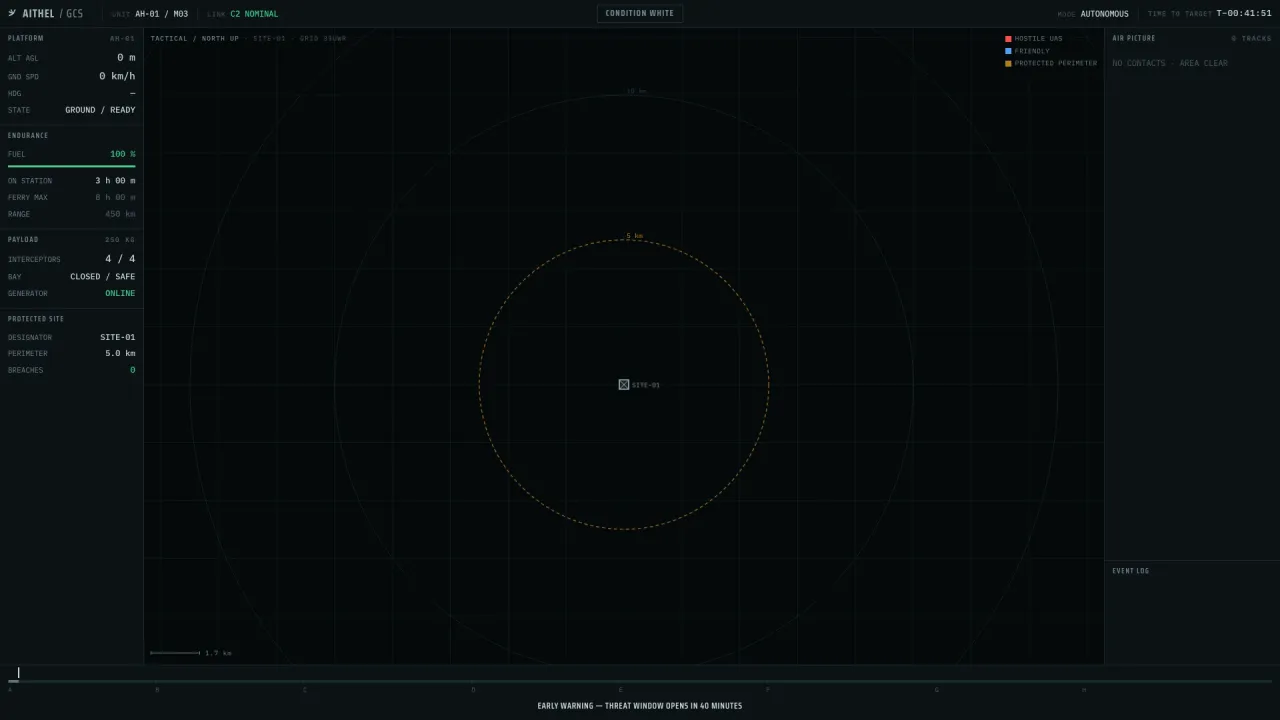Screen dimensions: 1280x720
Task: Click NO CONTACTS · AREA CLEAR message
Action: pyautogui.click(x=1170, y=63)
